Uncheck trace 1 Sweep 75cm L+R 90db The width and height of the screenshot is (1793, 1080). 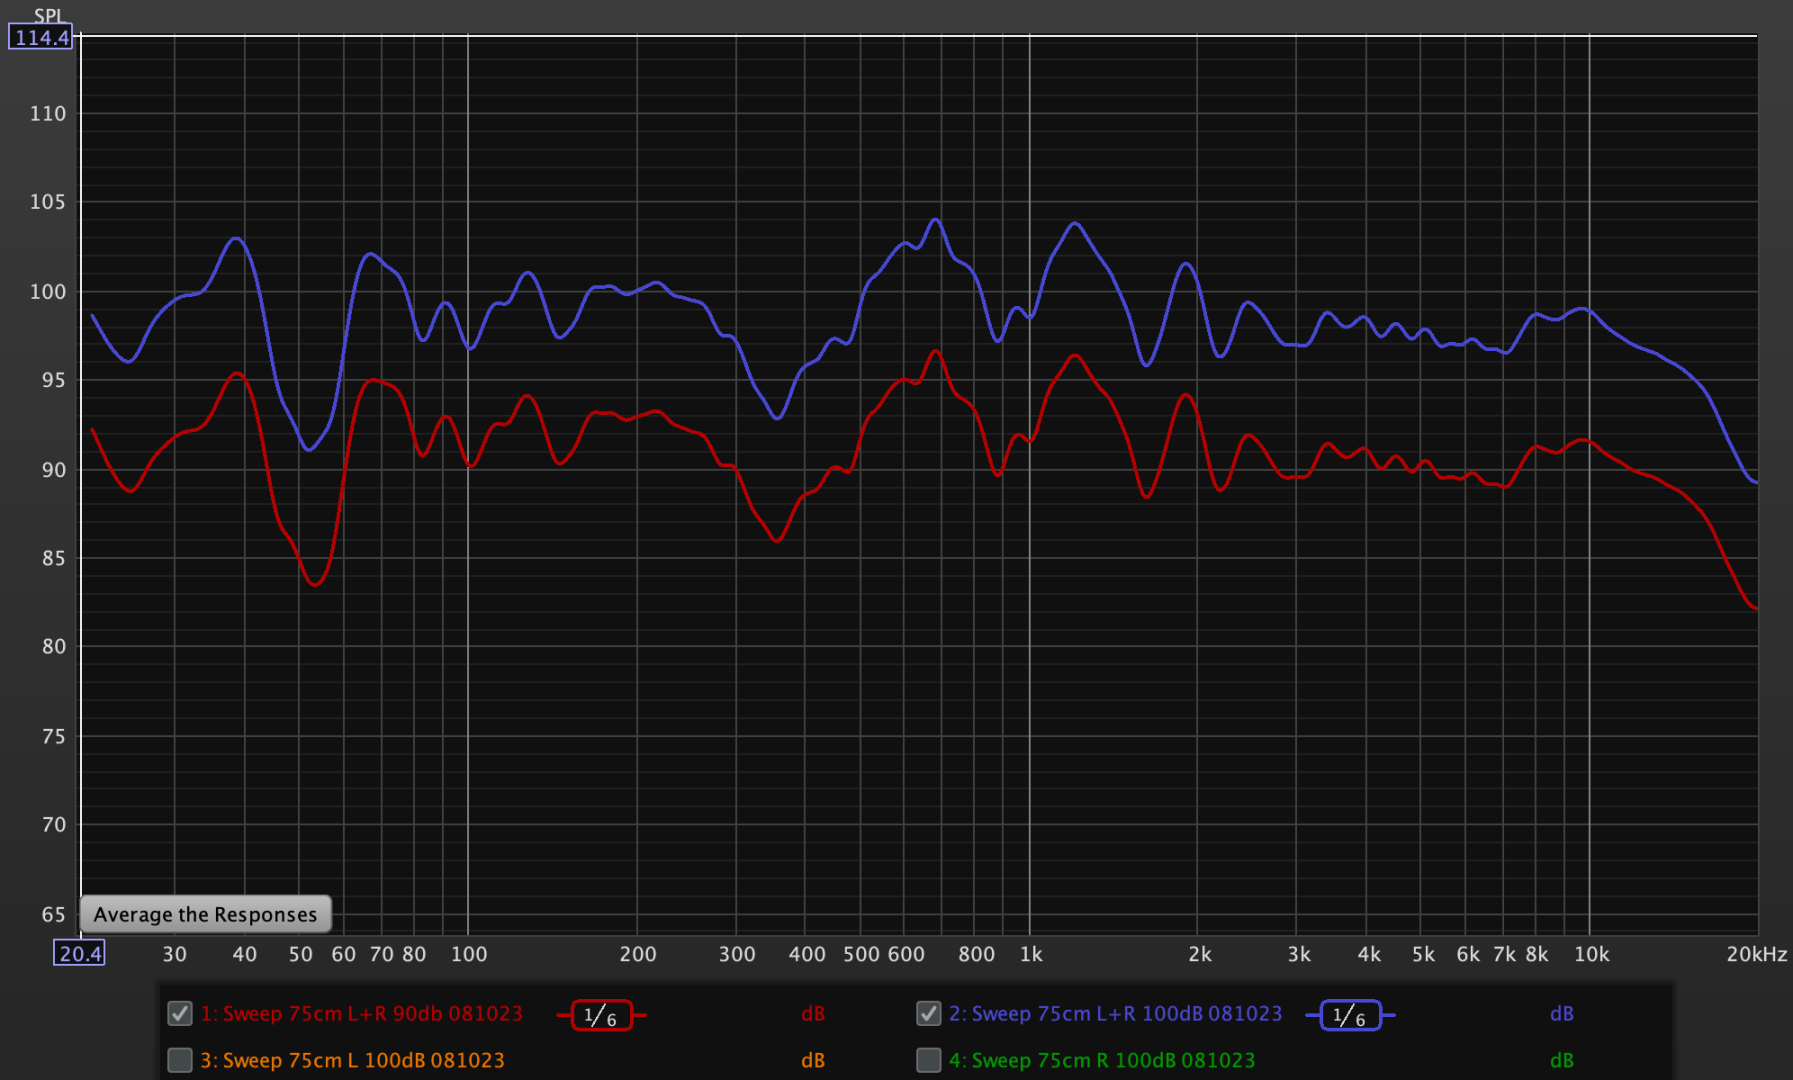coord(180,1013)
